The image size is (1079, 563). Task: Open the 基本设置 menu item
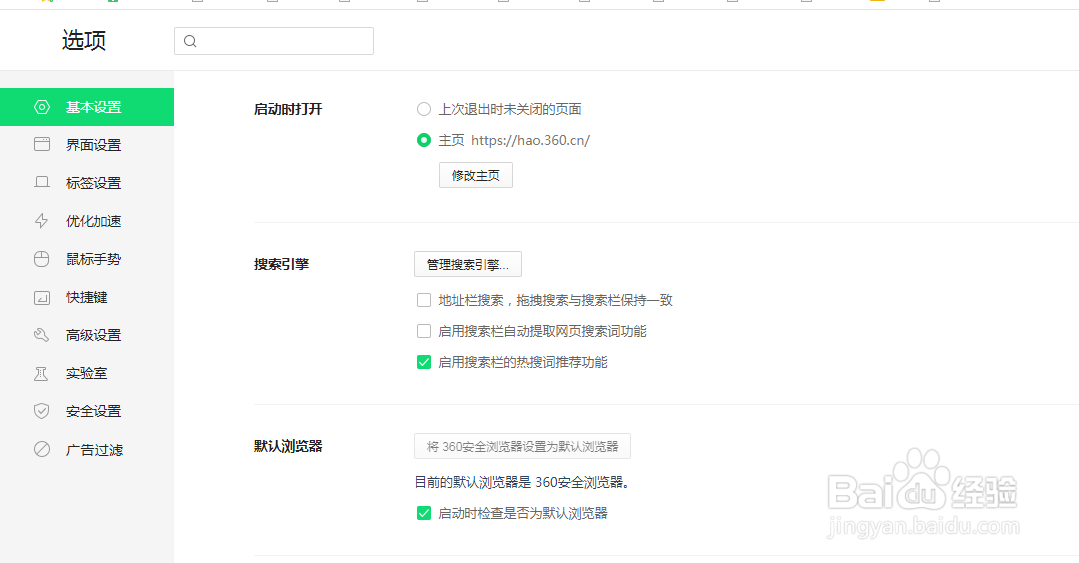pyautogui.click(x=87, y=107)
